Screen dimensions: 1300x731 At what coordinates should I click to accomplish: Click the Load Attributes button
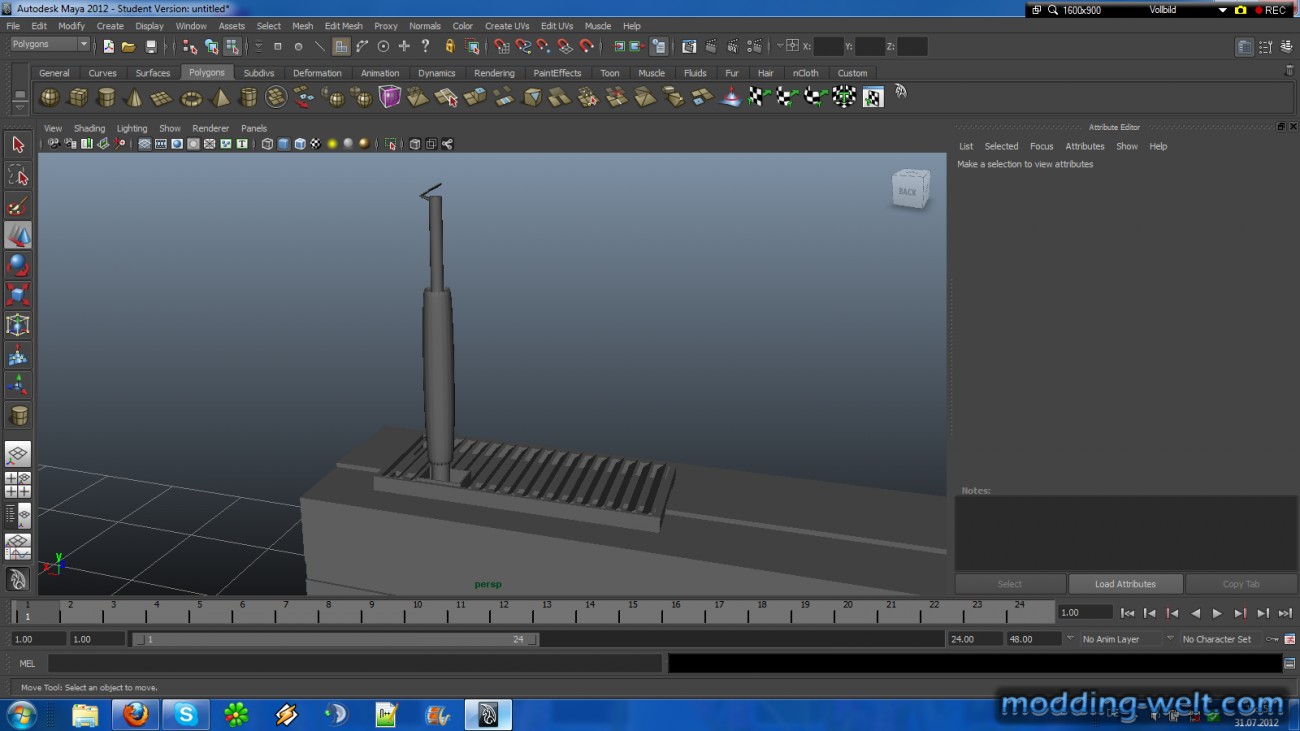point(1125,584)
